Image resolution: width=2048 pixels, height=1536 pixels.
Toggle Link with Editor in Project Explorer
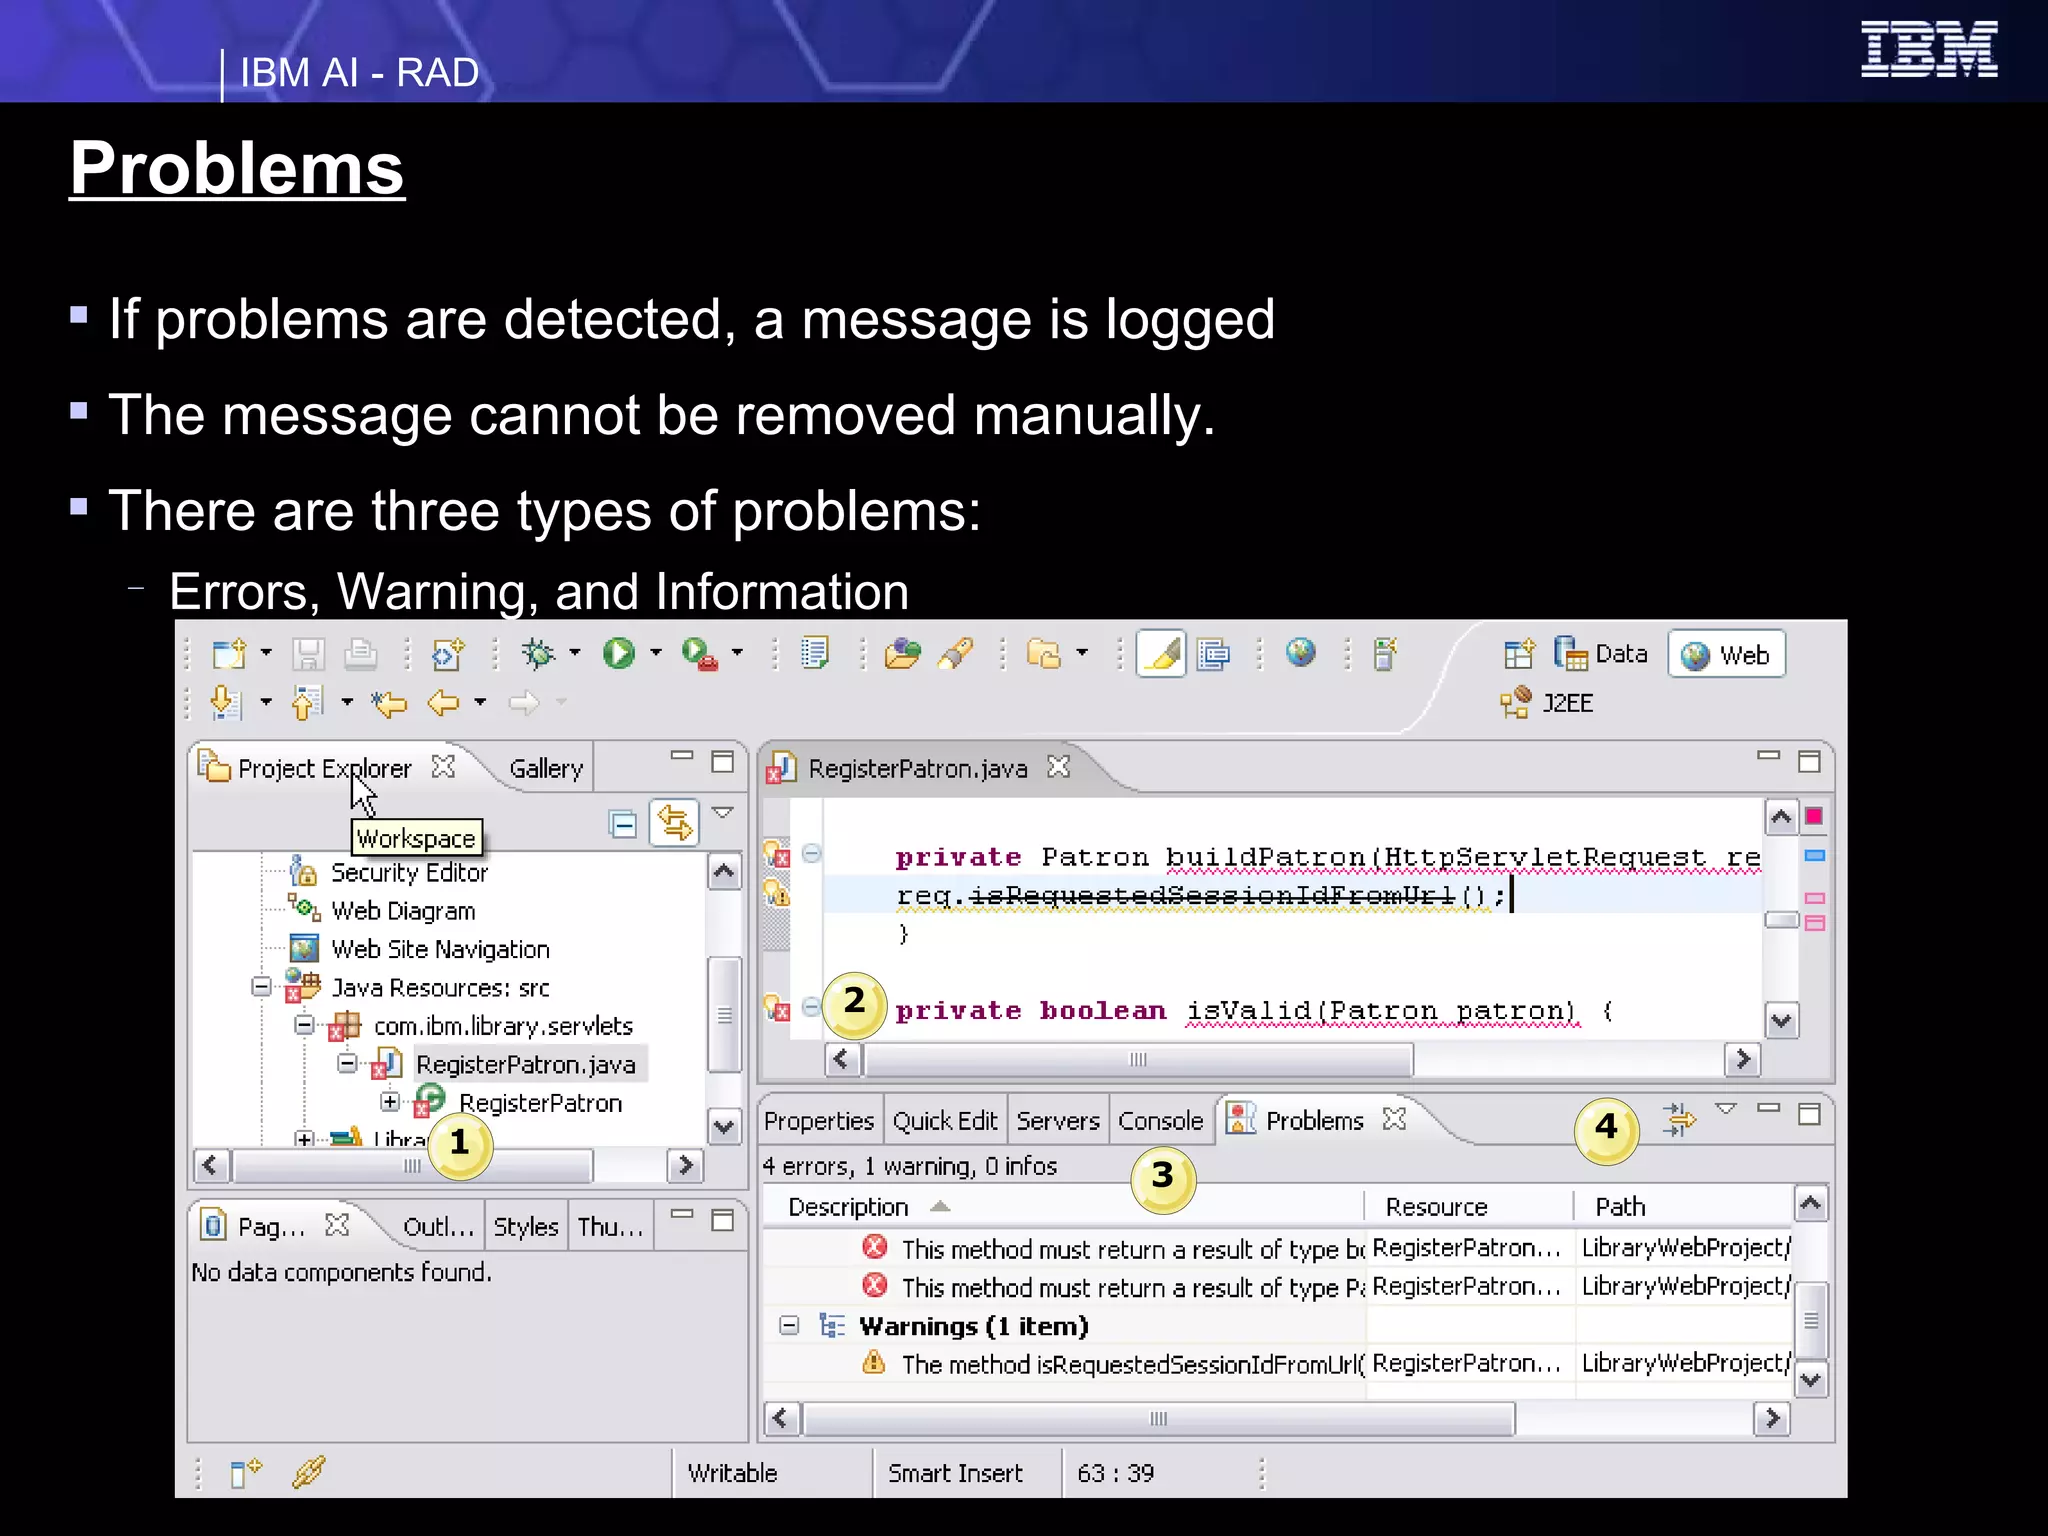[x=674, y=823]
